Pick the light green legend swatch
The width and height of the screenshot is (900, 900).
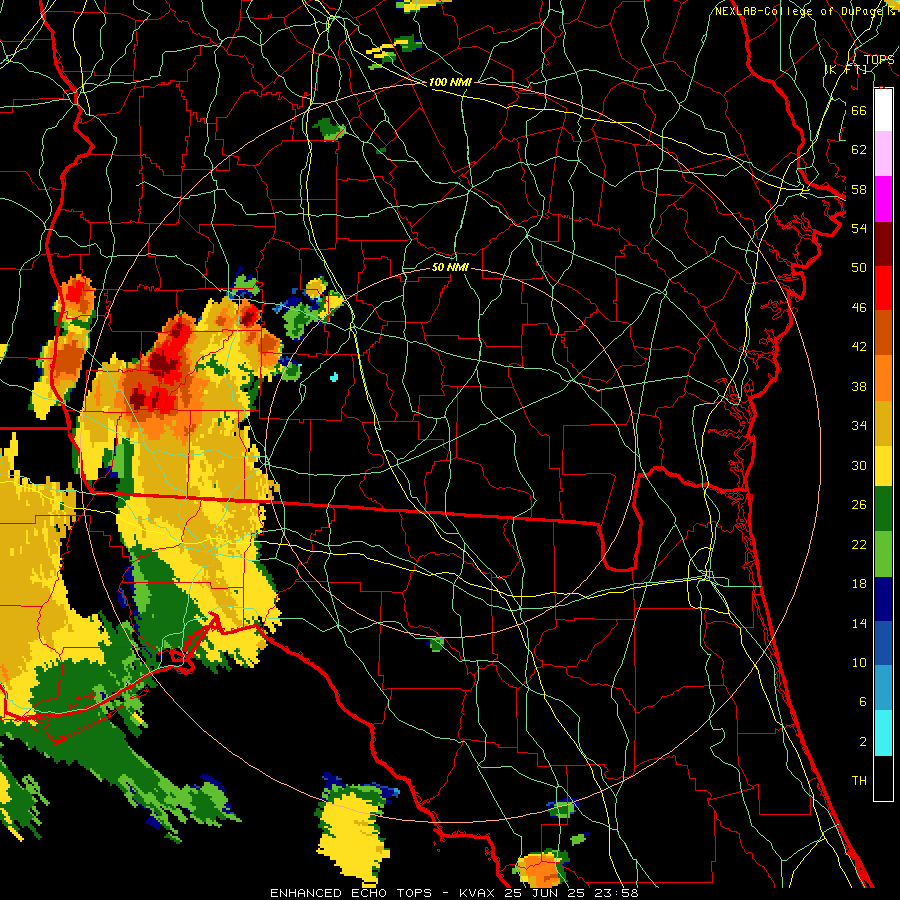(x=883, y=554)
